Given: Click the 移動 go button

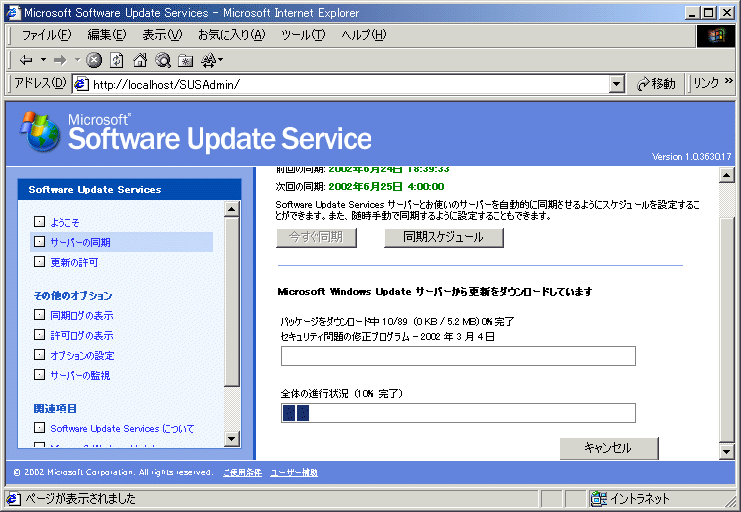Looking at the screenshot, I should point(656,84).
